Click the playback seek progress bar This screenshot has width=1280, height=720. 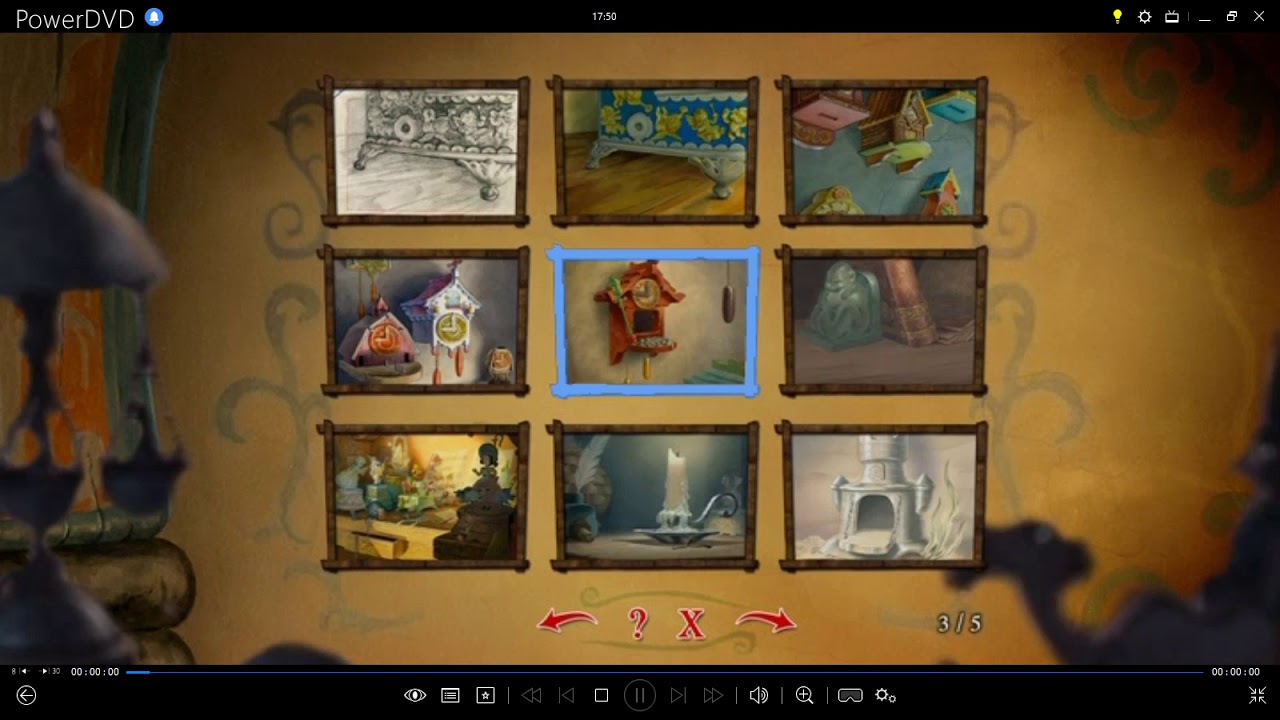[x=664, y=672]
